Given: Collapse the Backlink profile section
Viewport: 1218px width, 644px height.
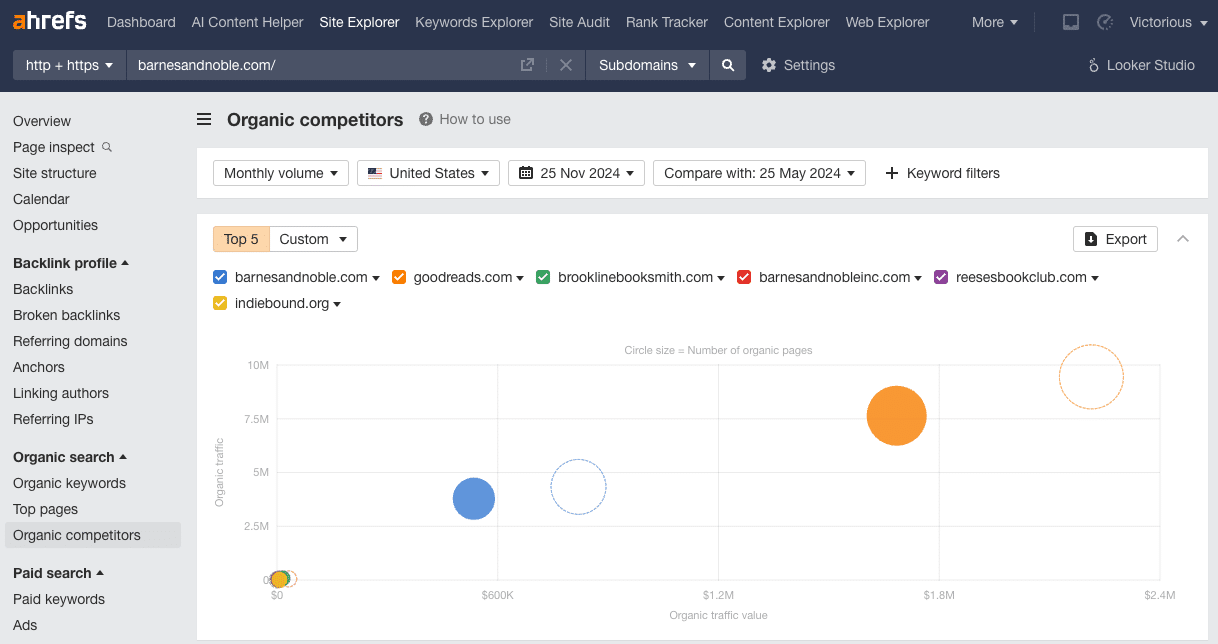Looking at the screenshot, I should [x=71, y=263].
